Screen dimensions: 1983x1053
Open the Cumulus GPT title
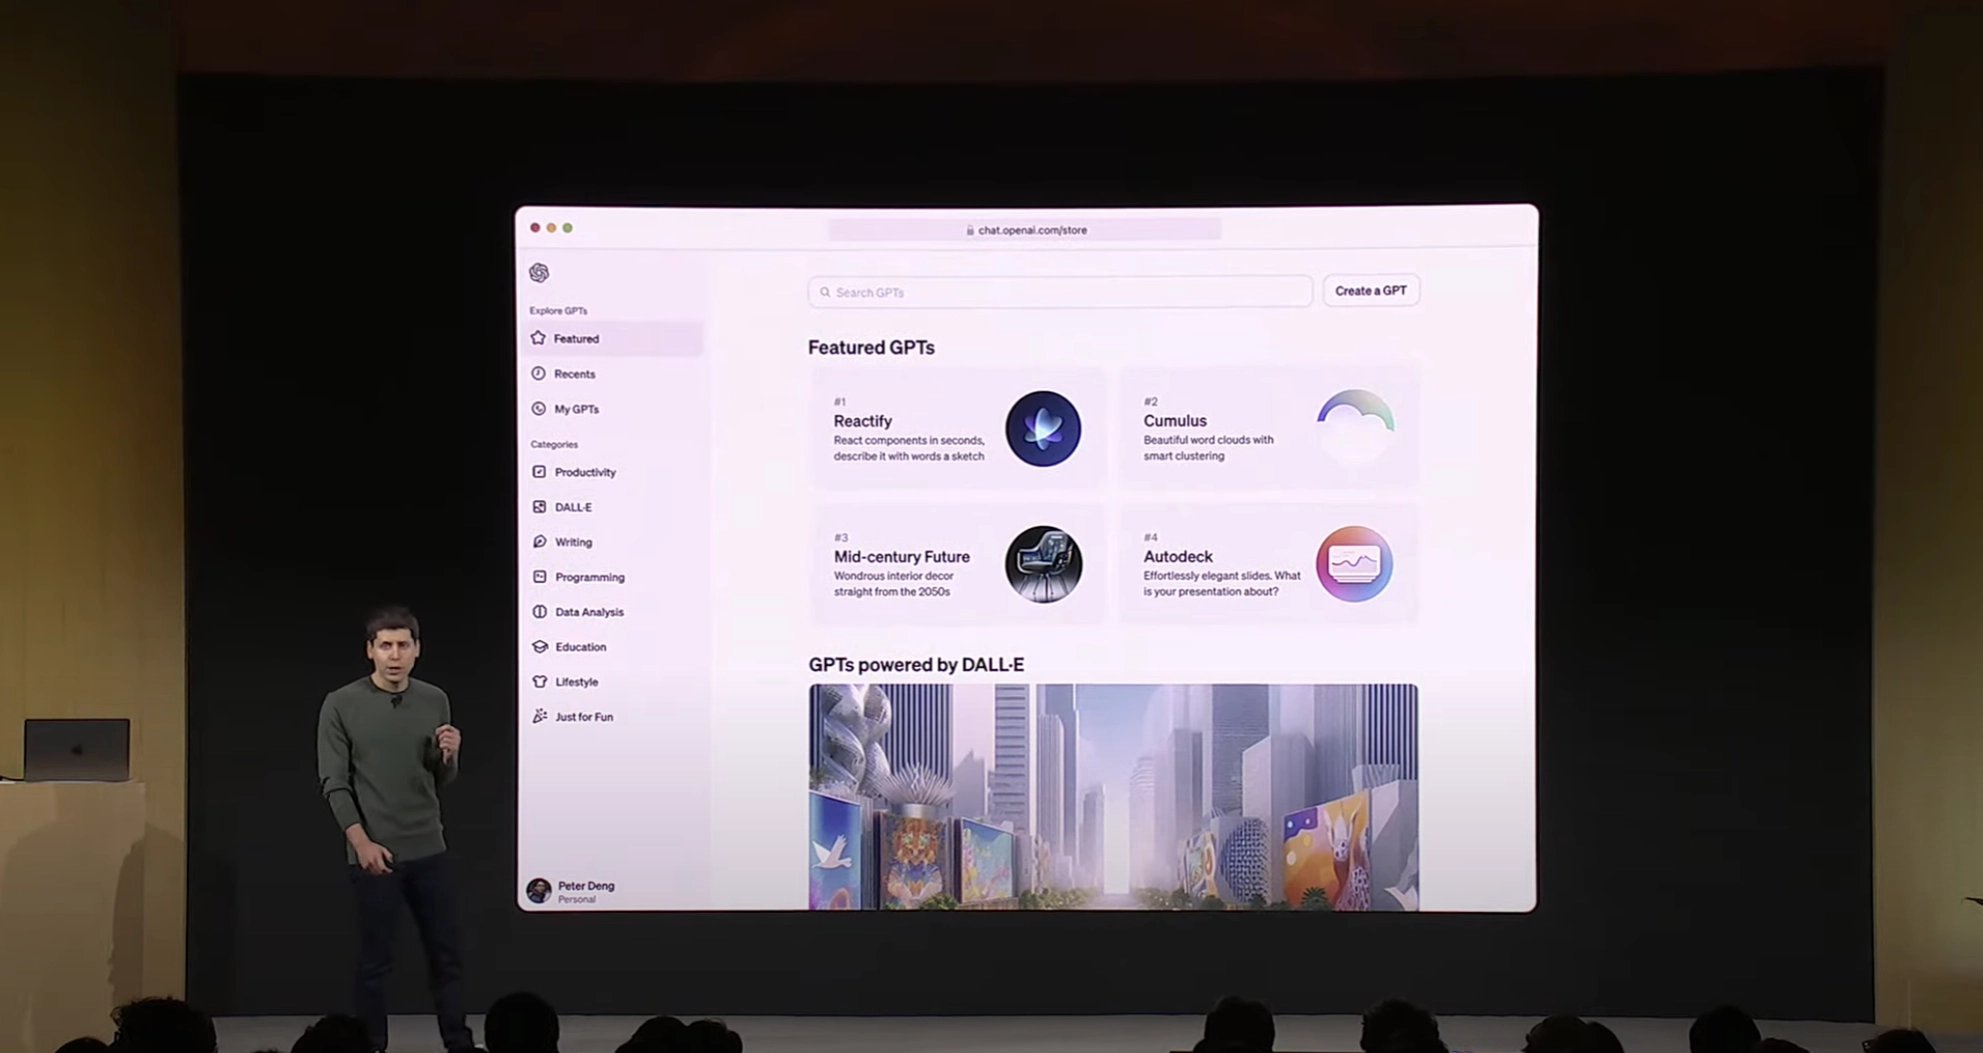point(1175,421)
